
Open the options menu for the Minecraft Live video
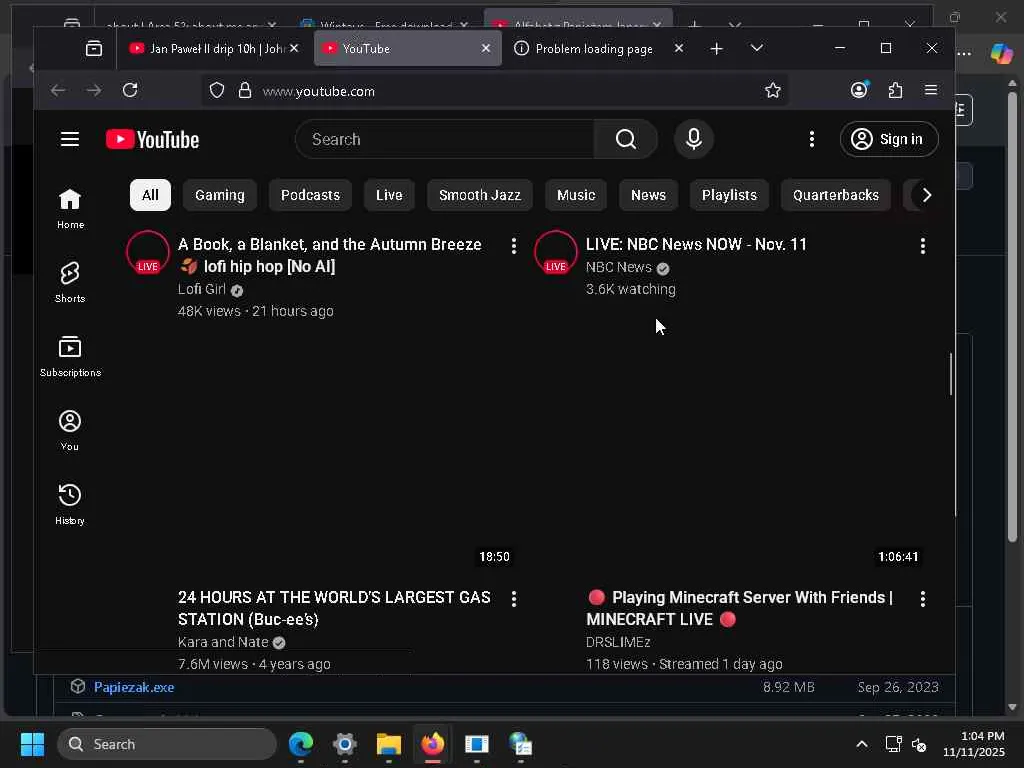pyautogui.click(x=923, y=599)
